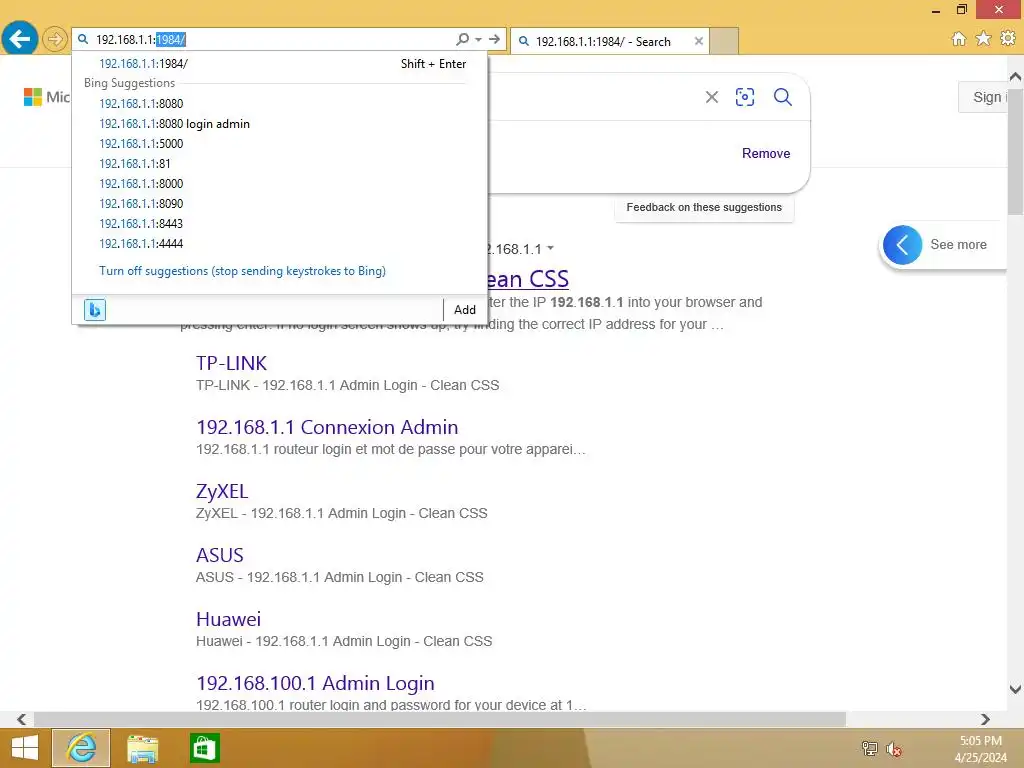Click horizontal scrollbar left arrow
This screenshot has width=1024, height=768.
pos(22,719)
